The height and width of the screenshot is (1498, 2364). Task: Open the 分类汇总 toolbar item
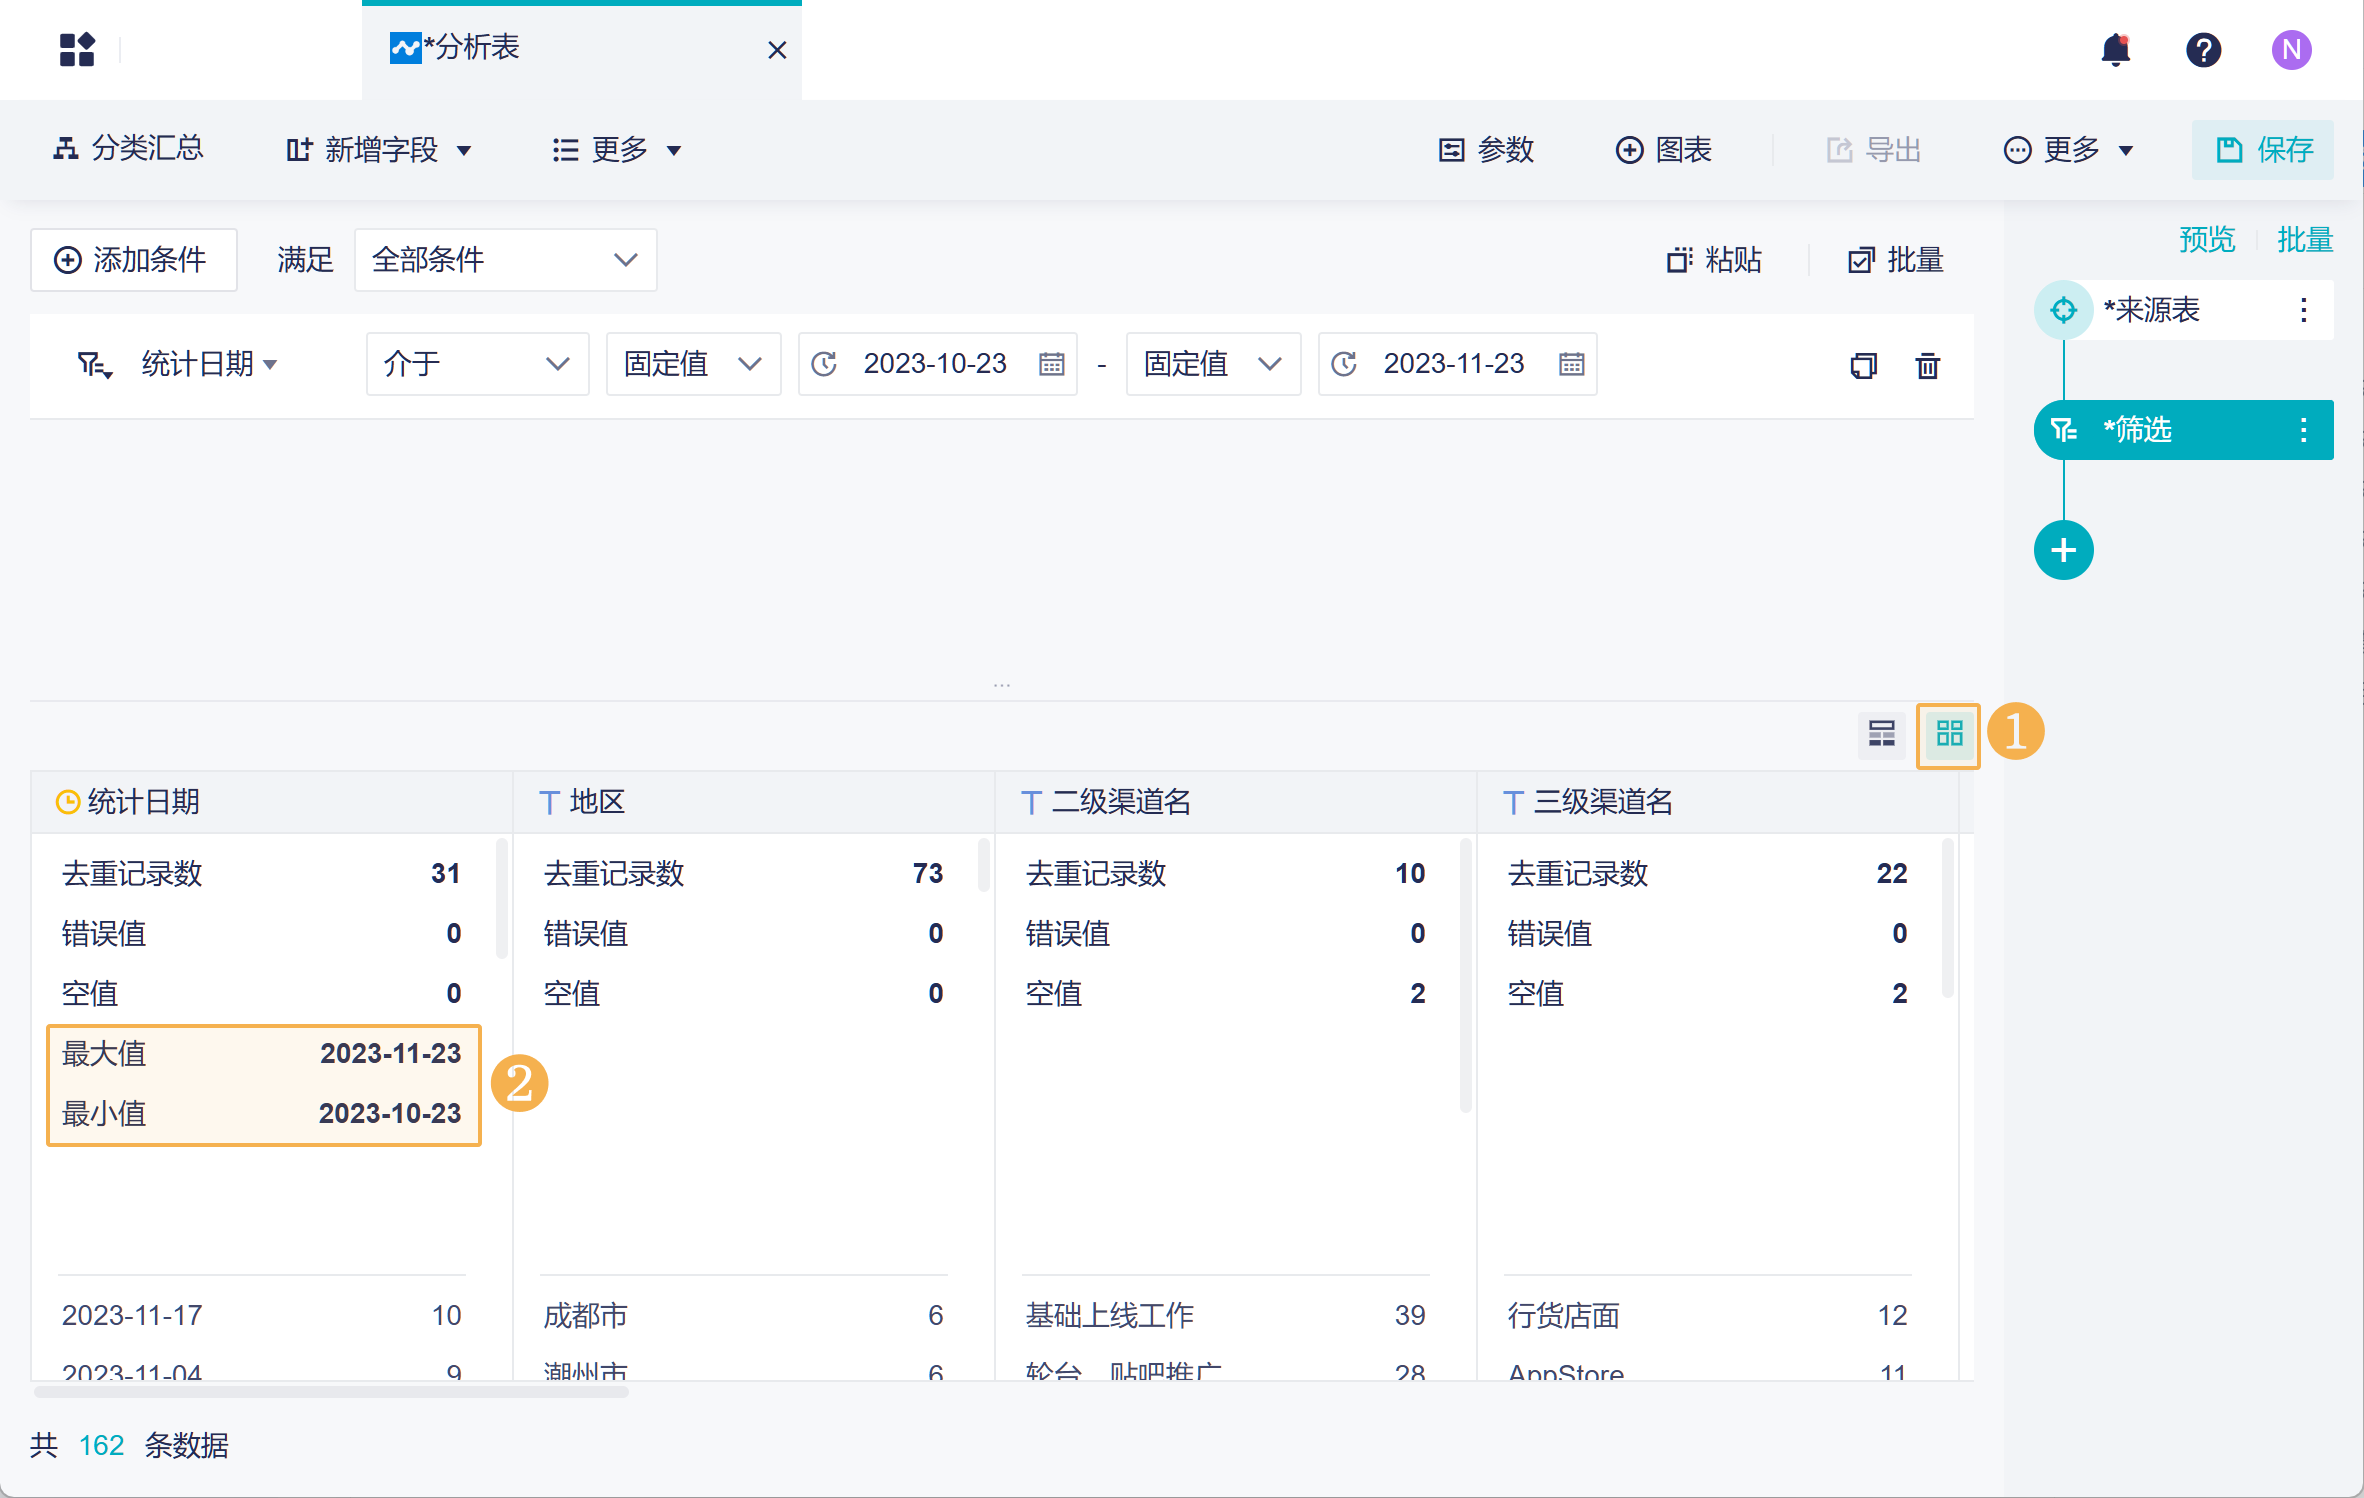[x=128, y=149]
